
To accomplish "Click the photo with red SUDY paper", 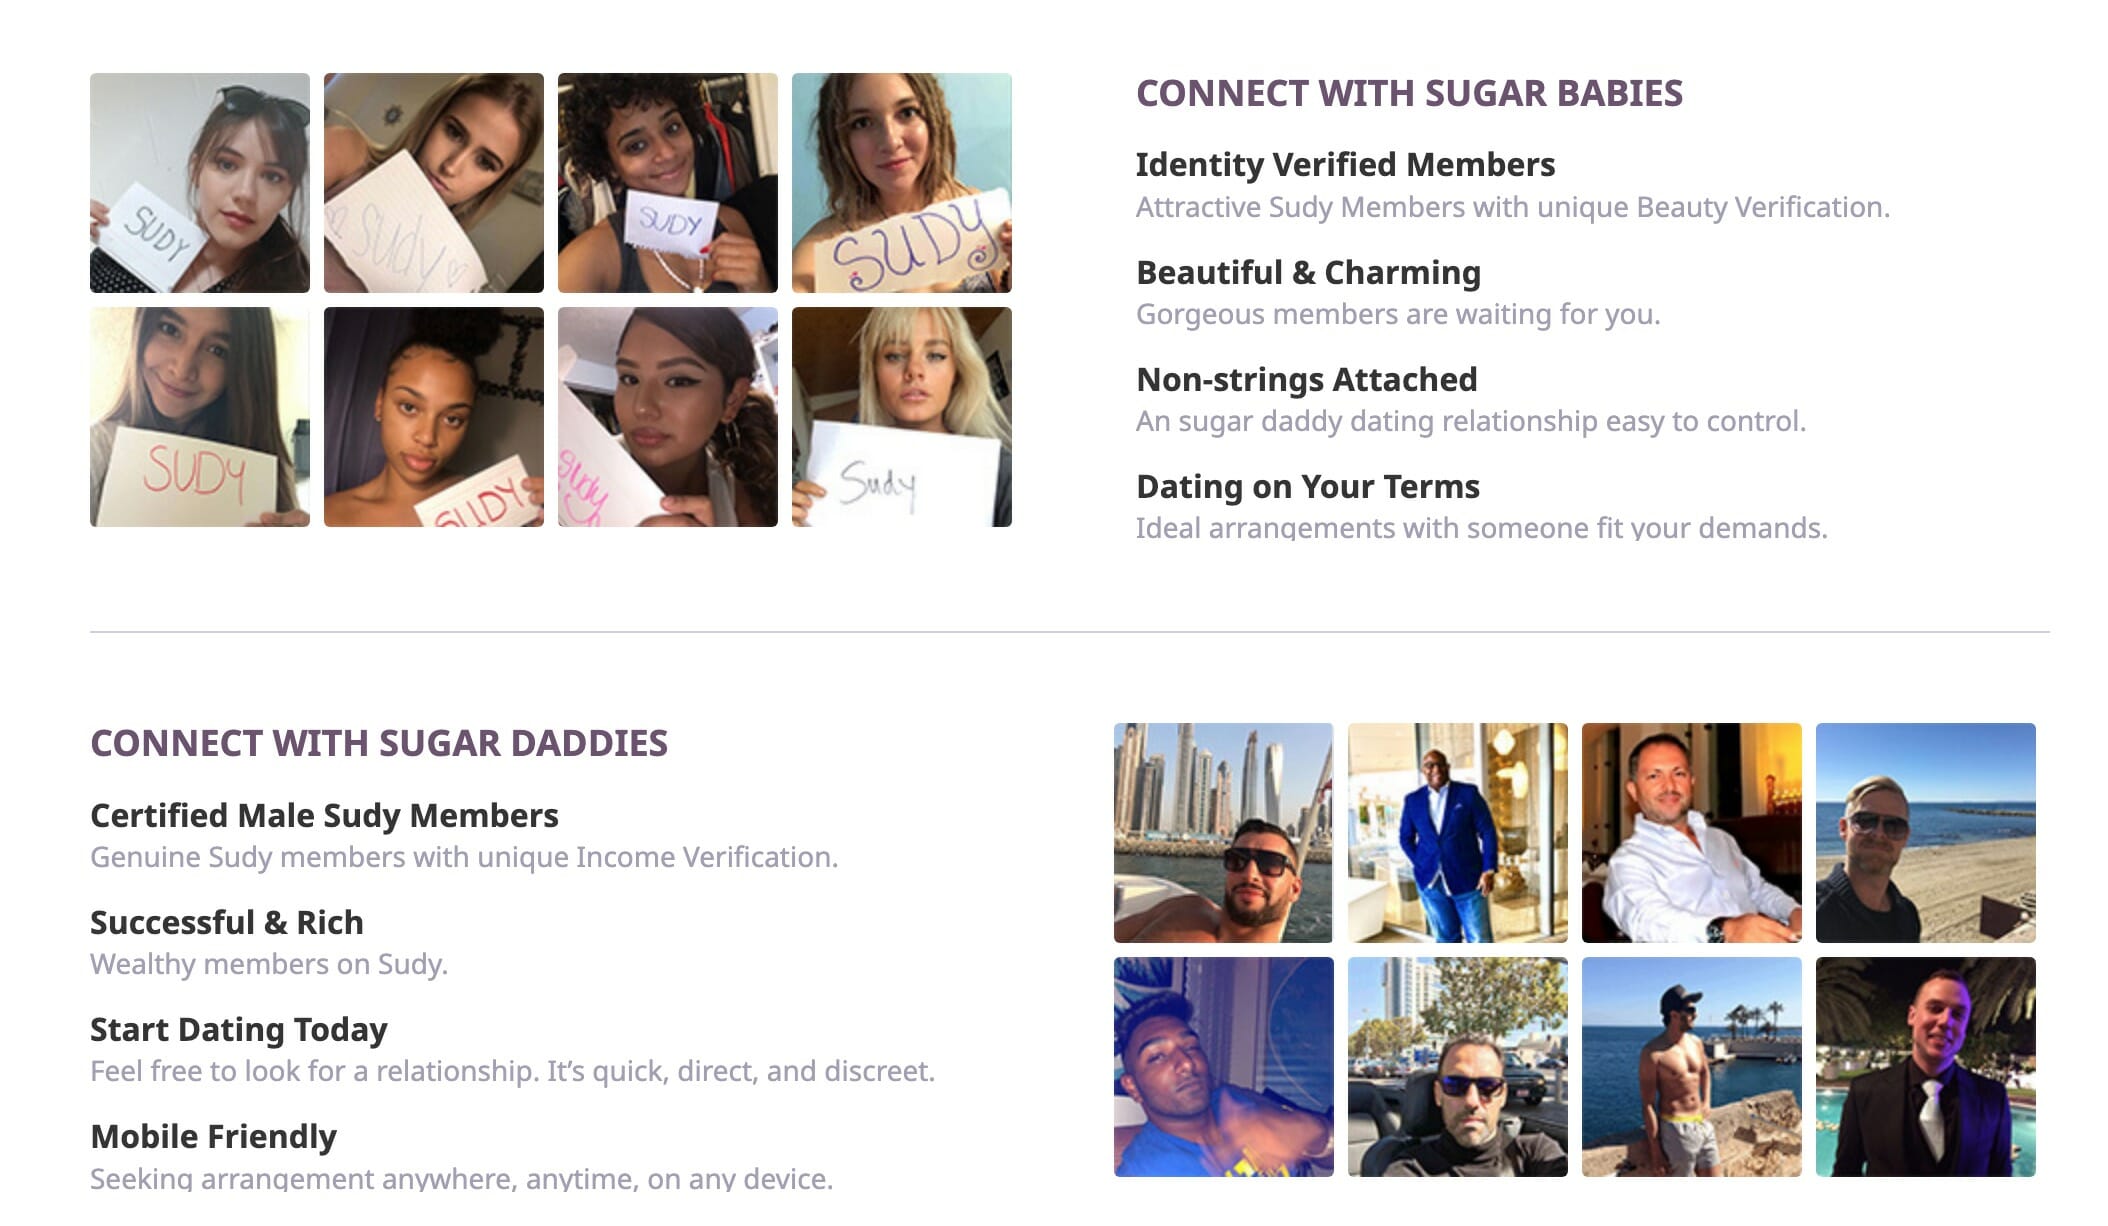I will pos(199,417).
